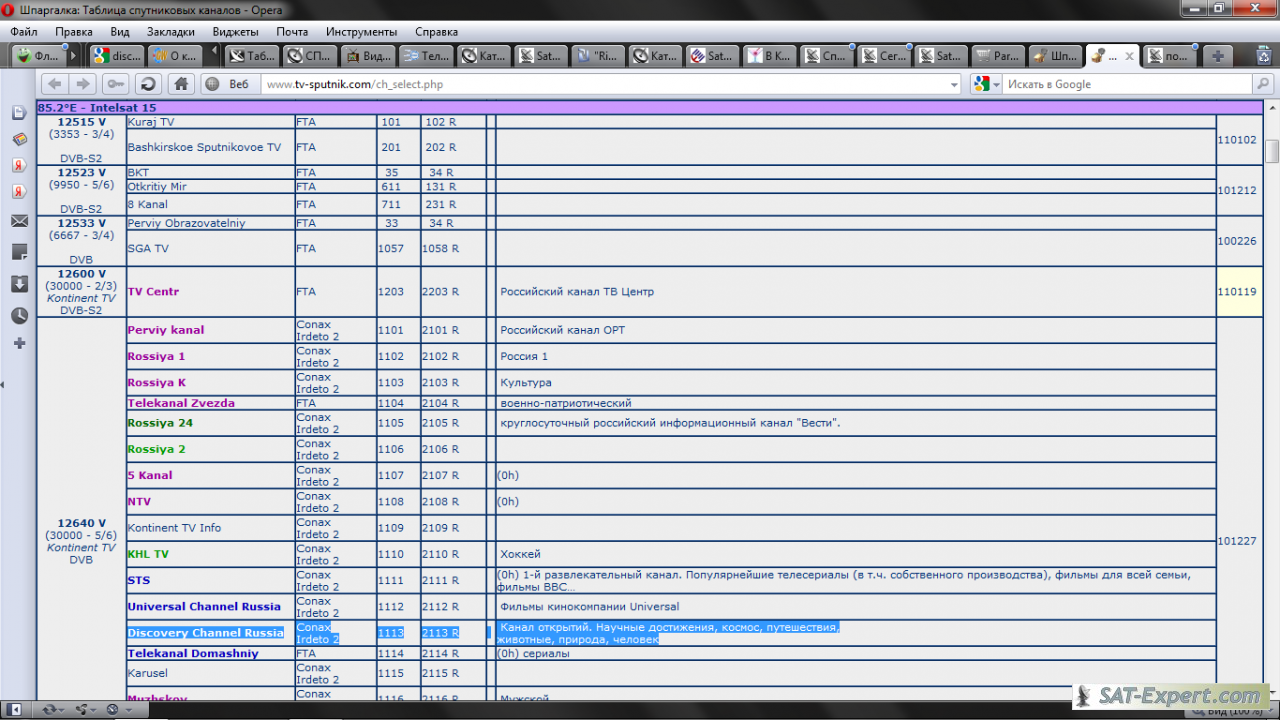
Task: Open the Telekanal Domashniy link
Action: 193,654
